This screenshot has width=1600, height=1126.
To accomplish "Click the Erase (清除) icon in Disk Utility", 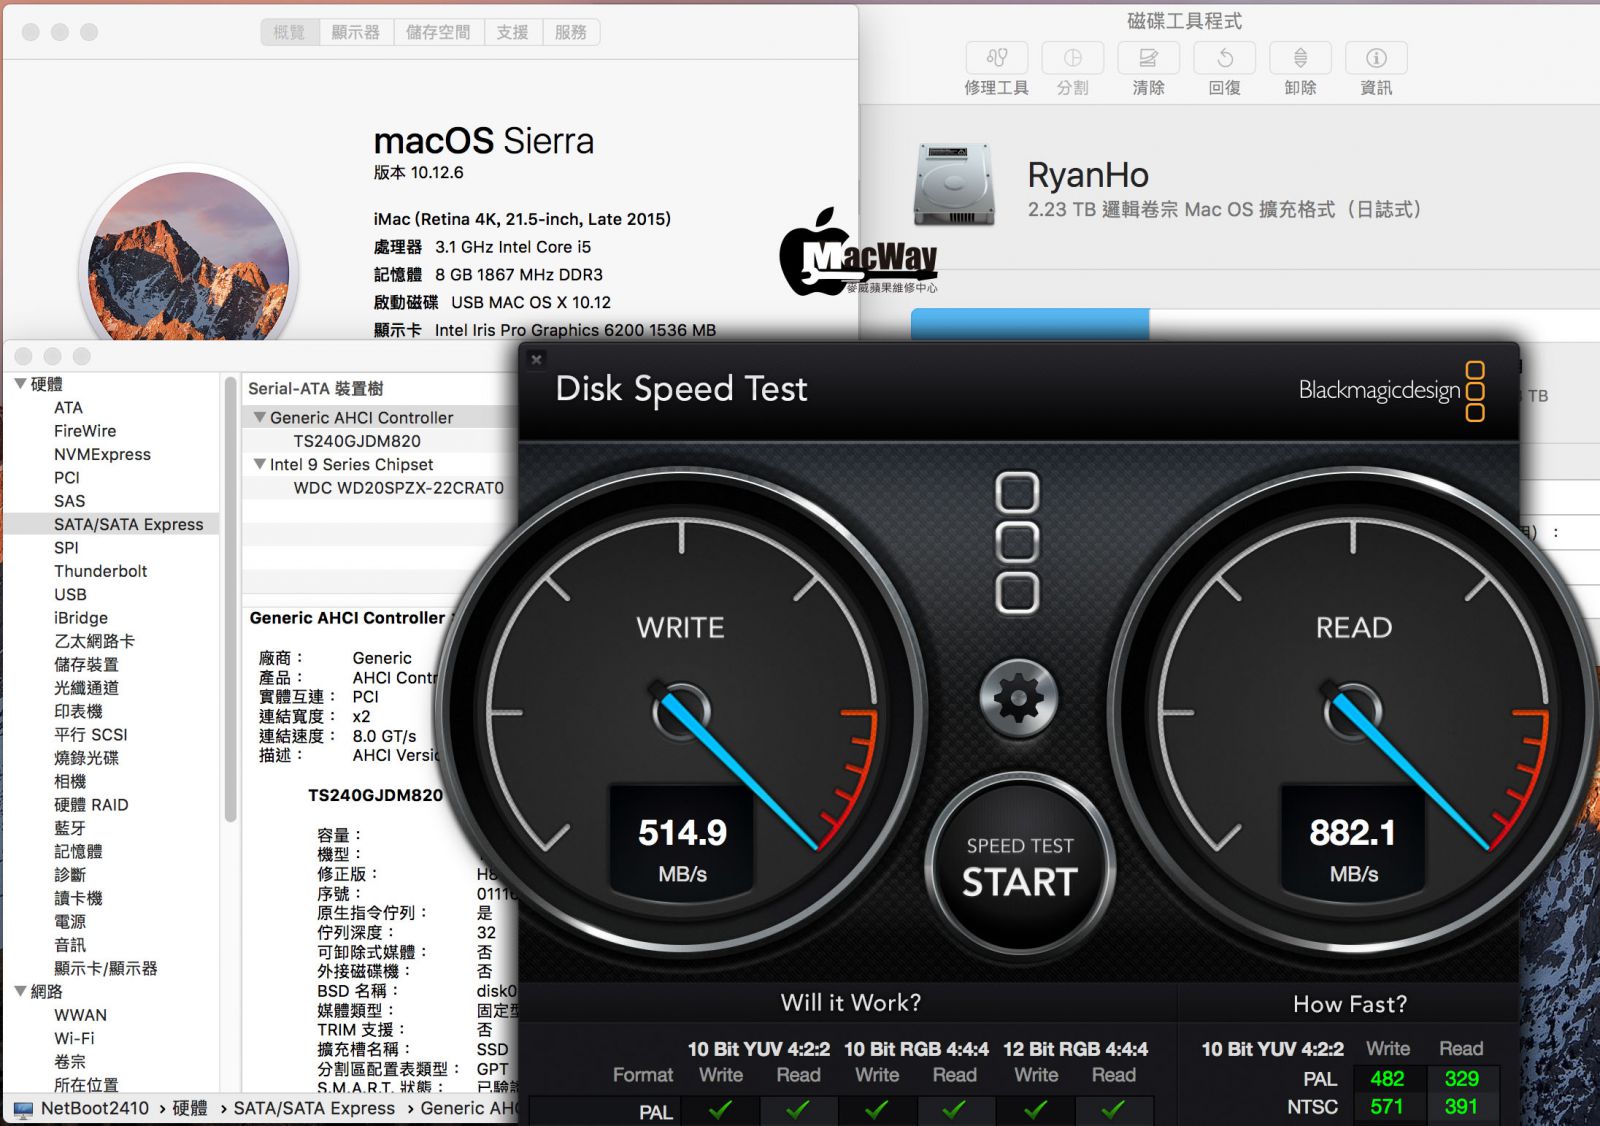I will [1148, 58].
